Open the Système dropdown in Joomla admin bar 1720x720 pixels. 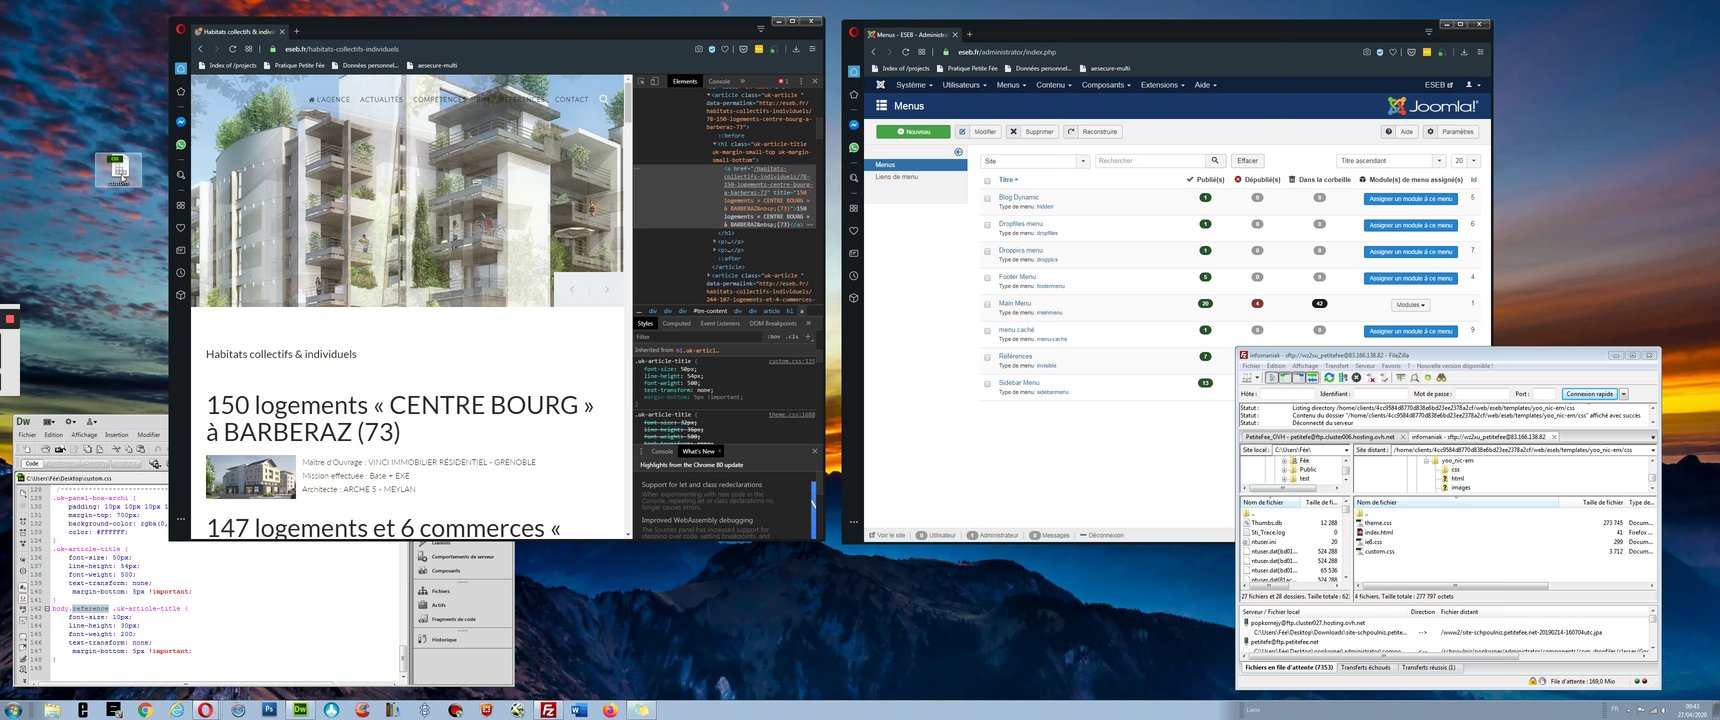(913, 85)
